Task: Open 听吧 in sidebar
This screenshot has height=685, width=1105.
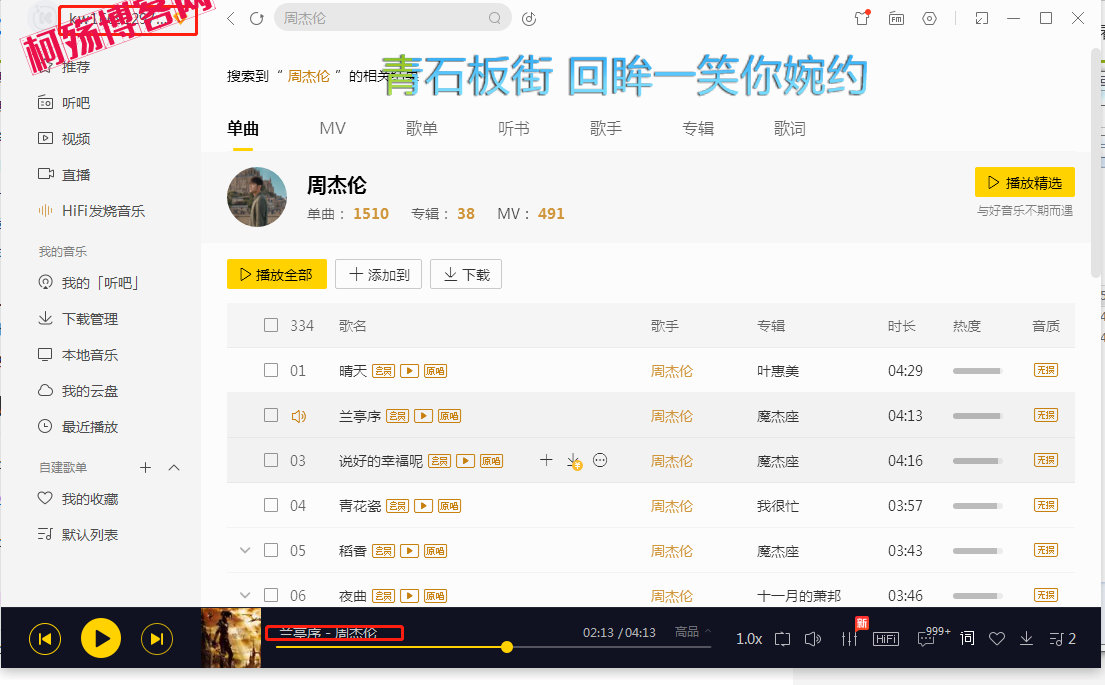Action: (64, 103)
